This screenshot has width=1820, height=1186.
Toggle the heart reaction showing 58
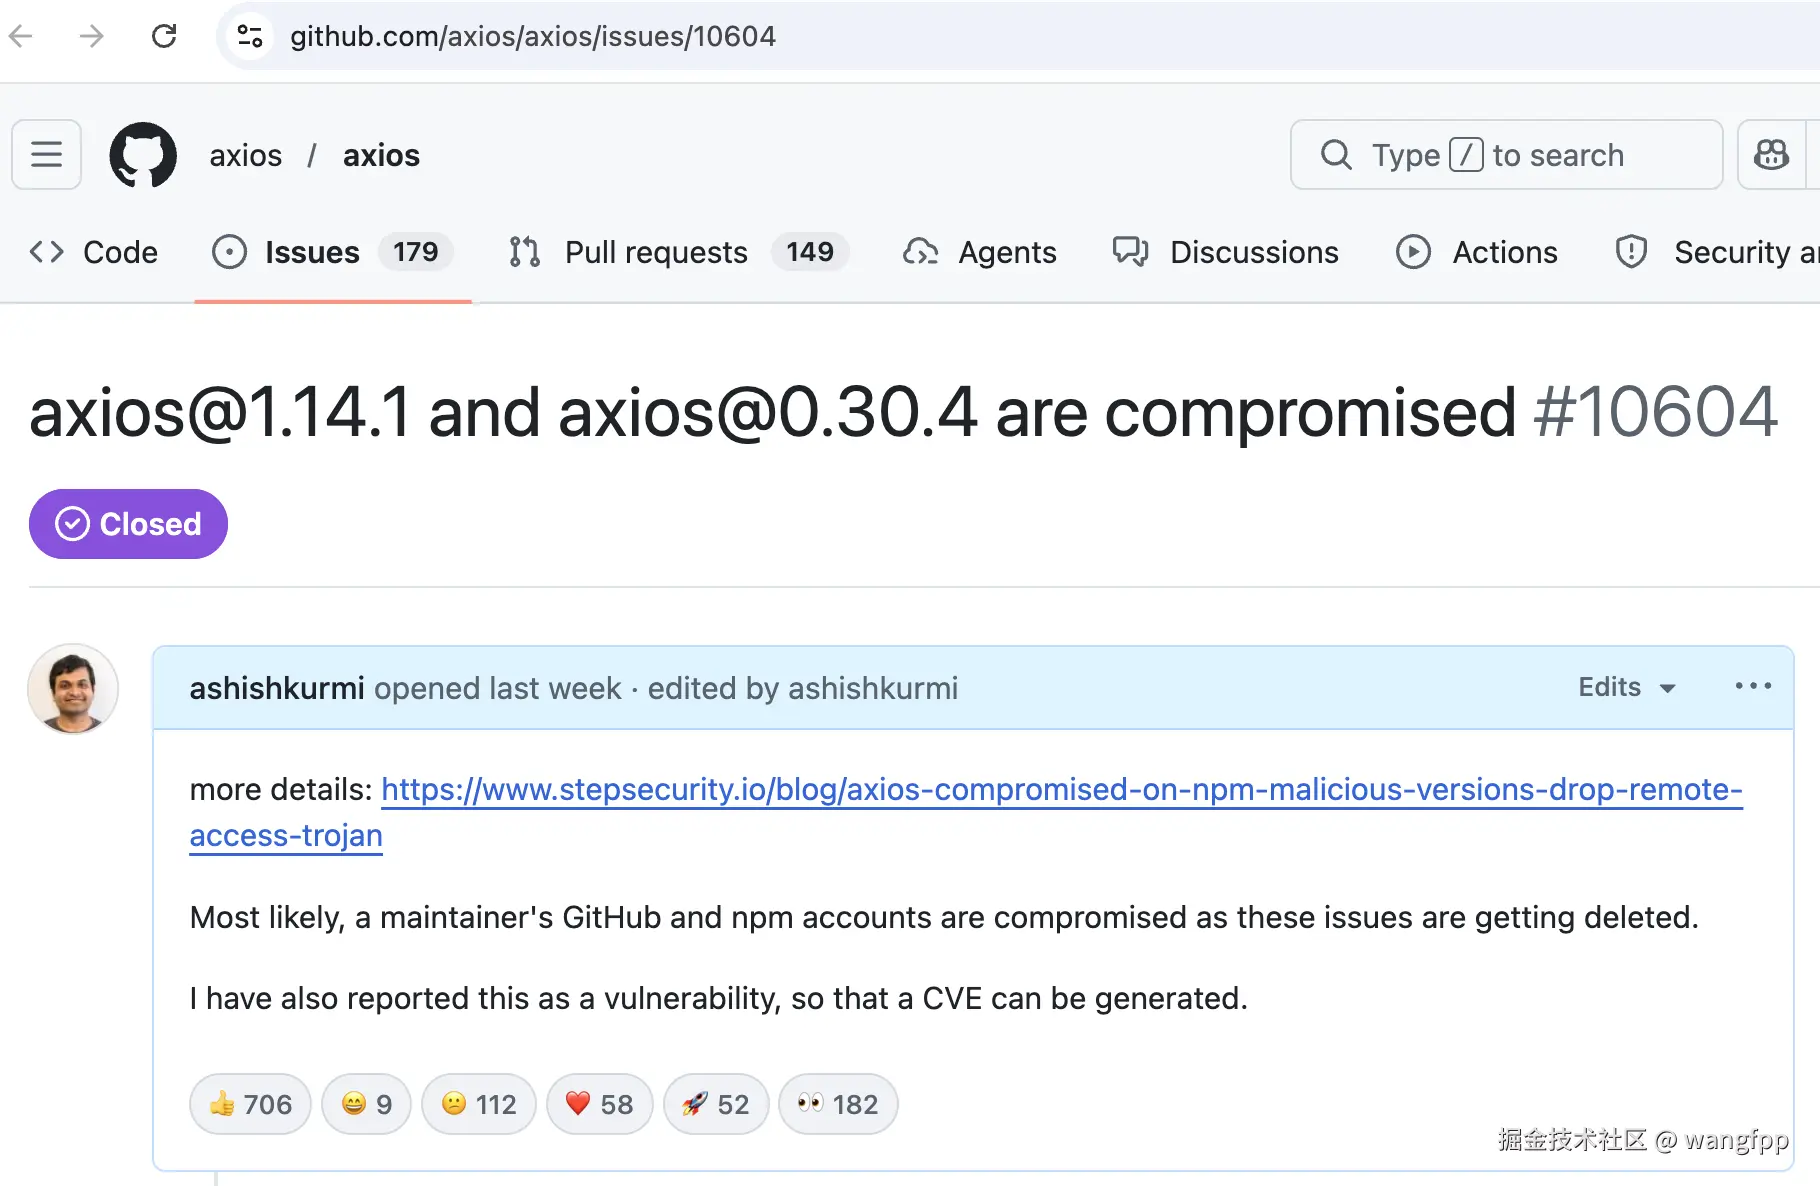[x=600, y=1104]
